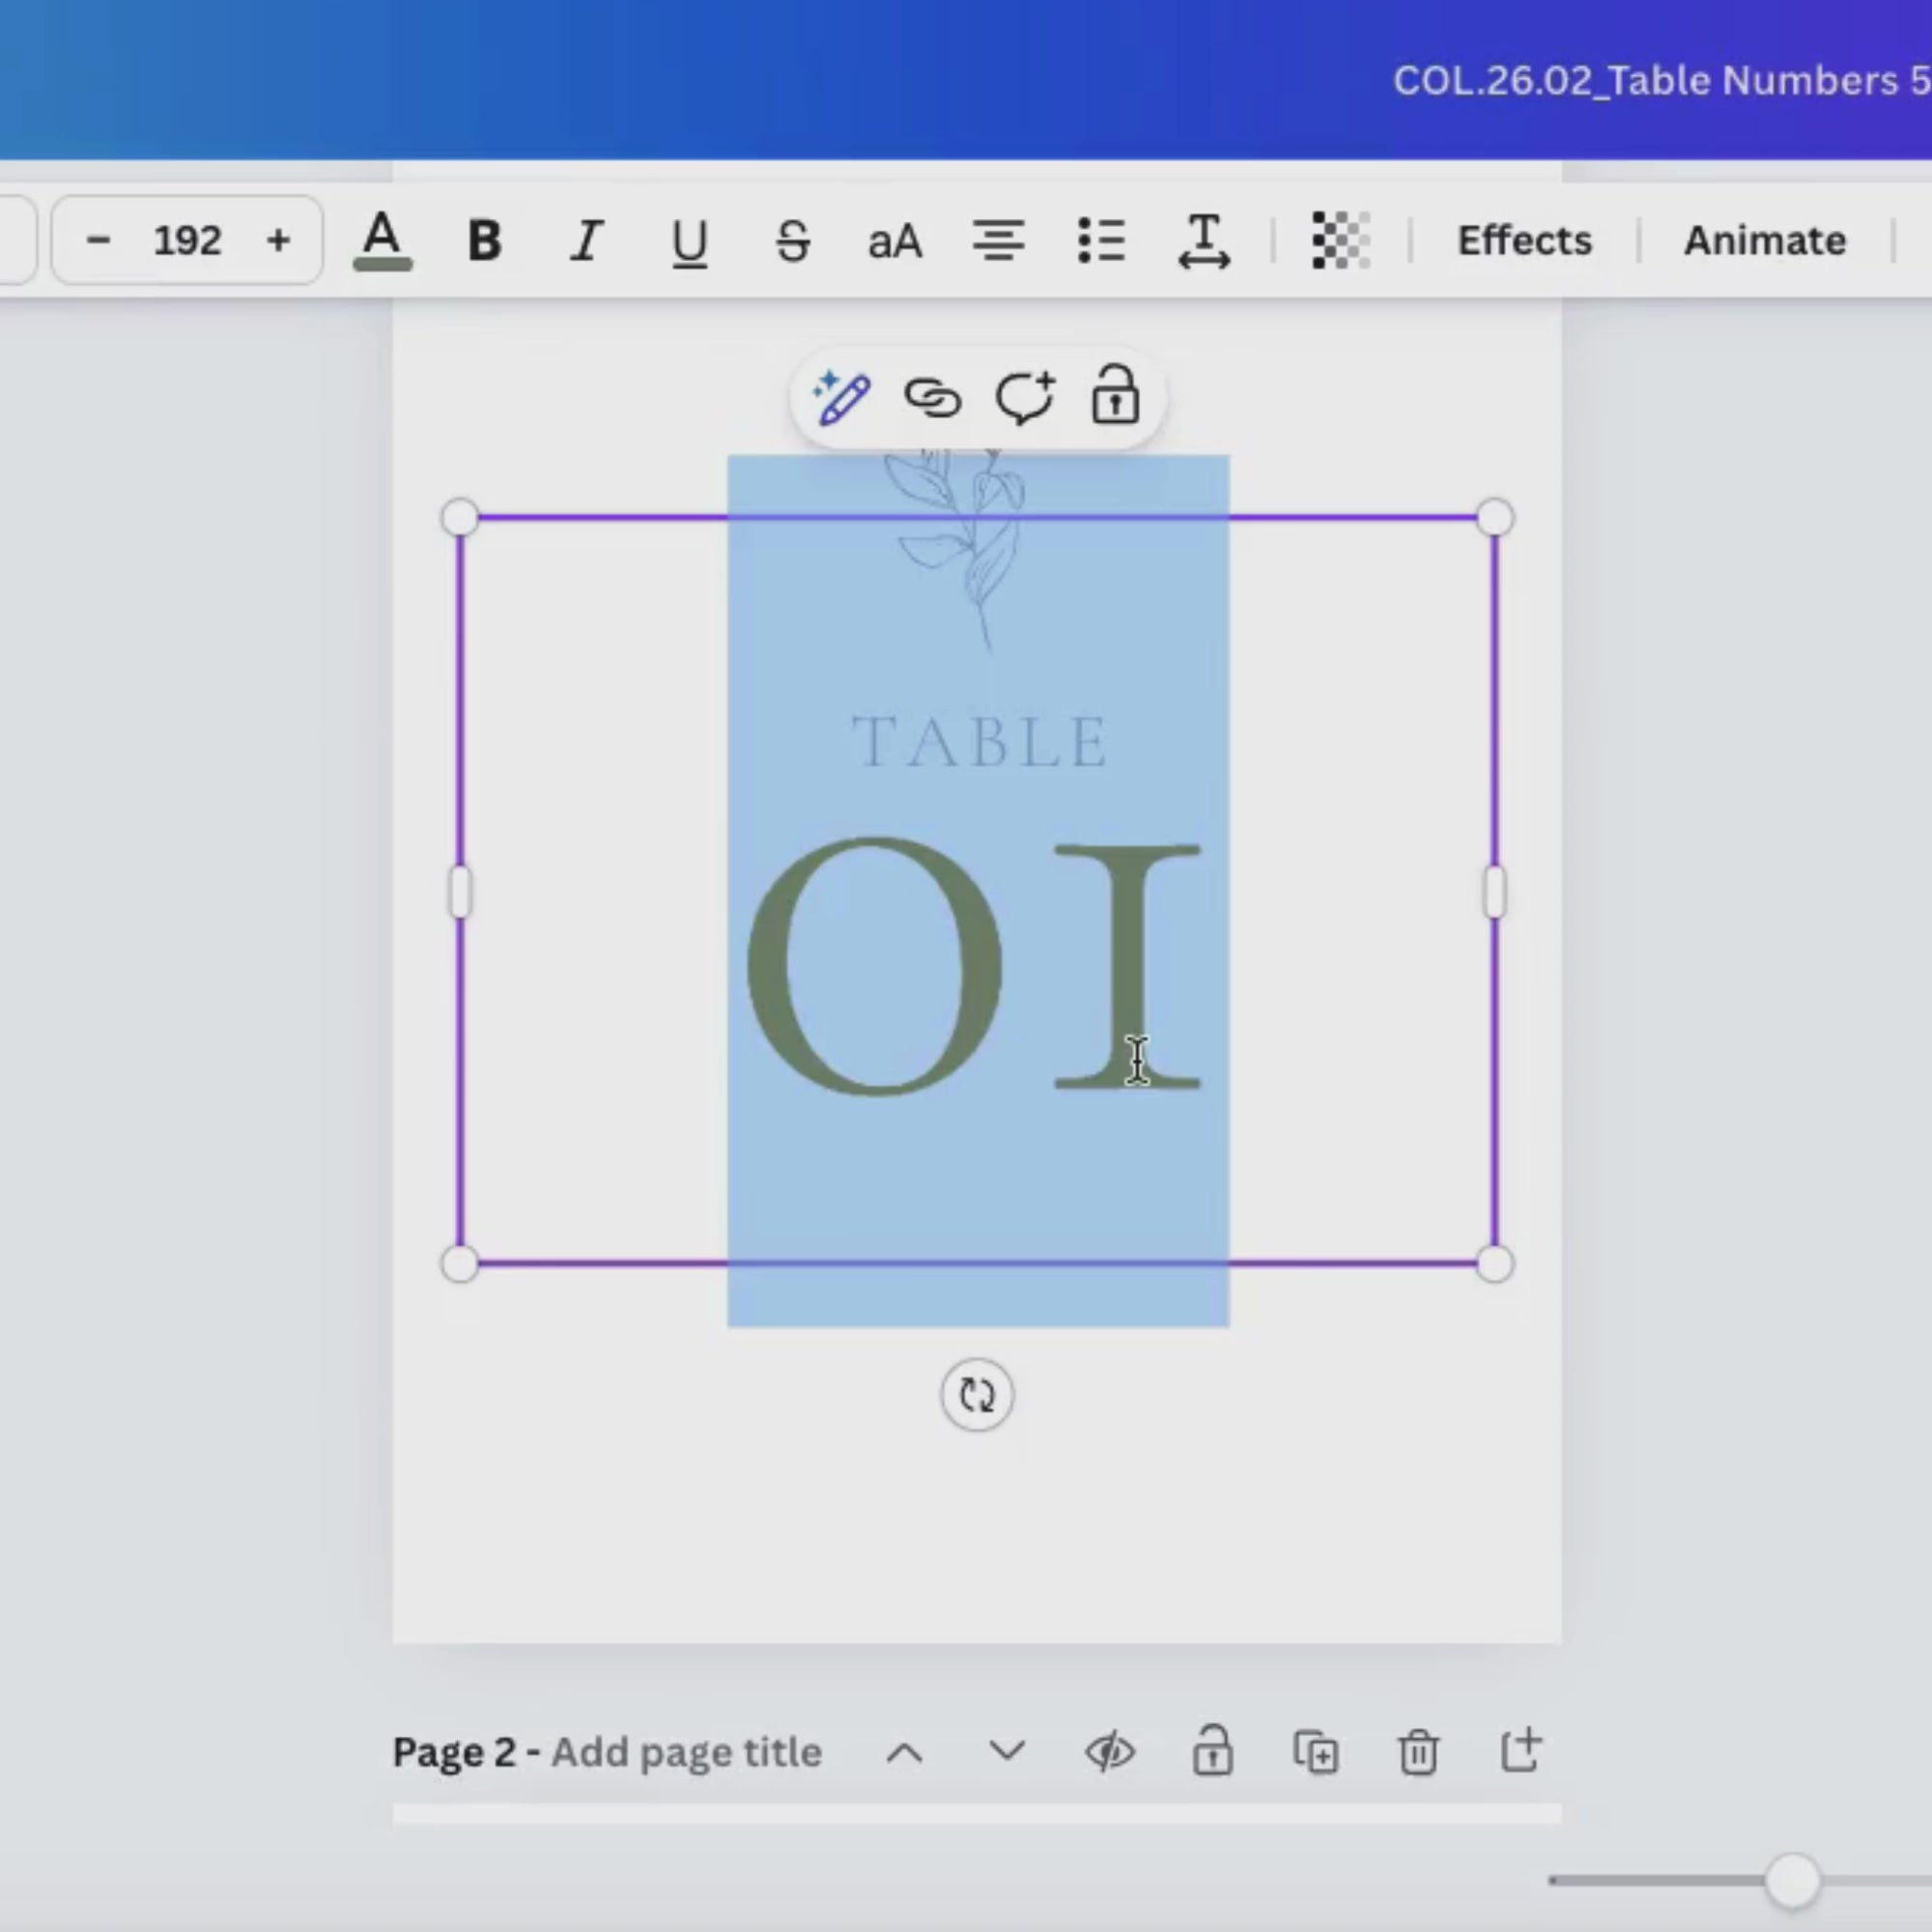Lock the selected text element
Viewport: 1932px width, 1932px height.
1115,396
